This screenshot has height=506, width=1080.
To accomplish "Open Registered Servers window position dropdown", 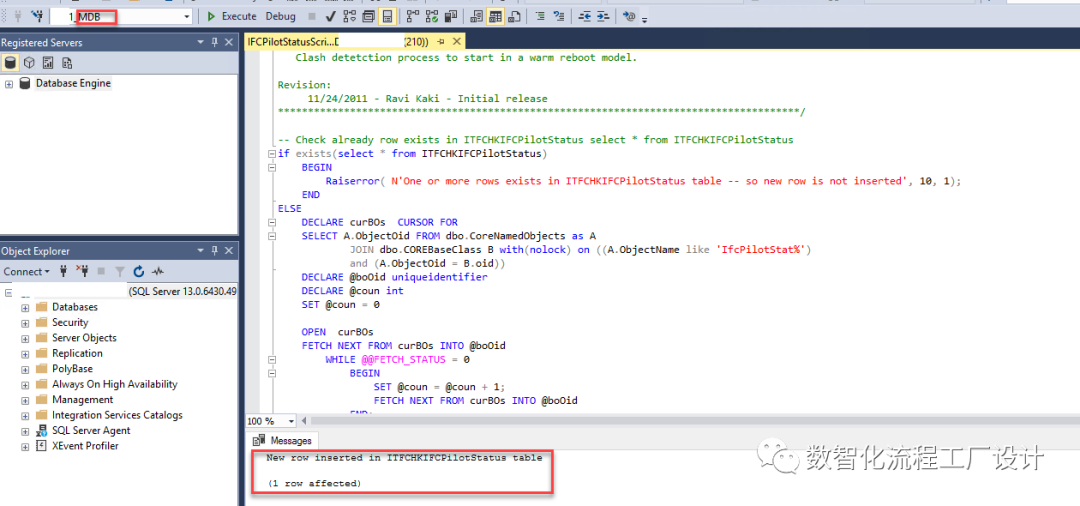I will (200, 43).
